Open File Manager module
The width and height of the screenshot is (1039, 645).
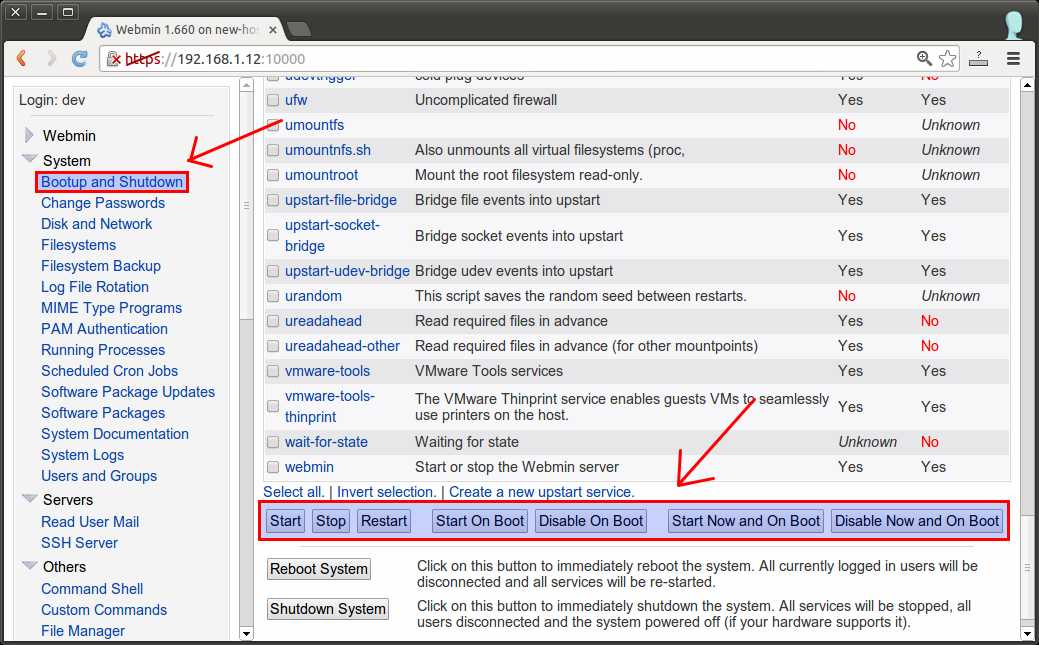tap(83, 631)
